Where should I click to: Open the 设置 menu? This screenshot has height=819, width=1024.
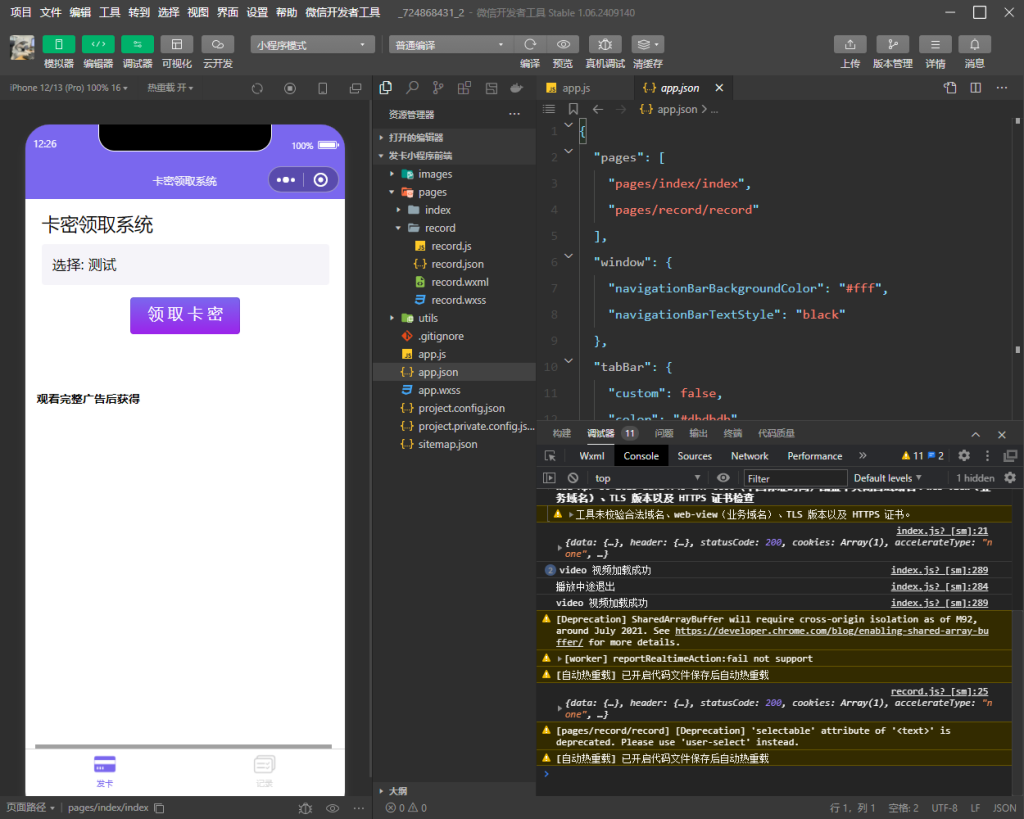point(257,12)
